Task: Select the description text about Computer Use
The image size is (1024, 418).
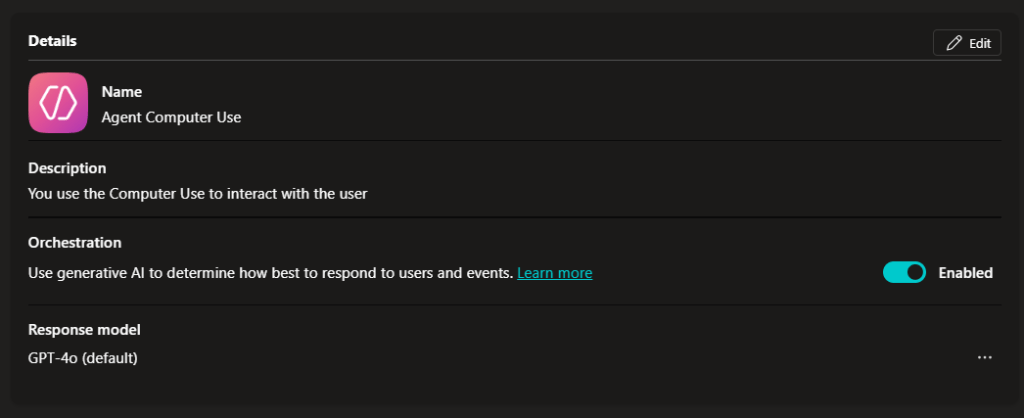Action: (x=198, y=194)
